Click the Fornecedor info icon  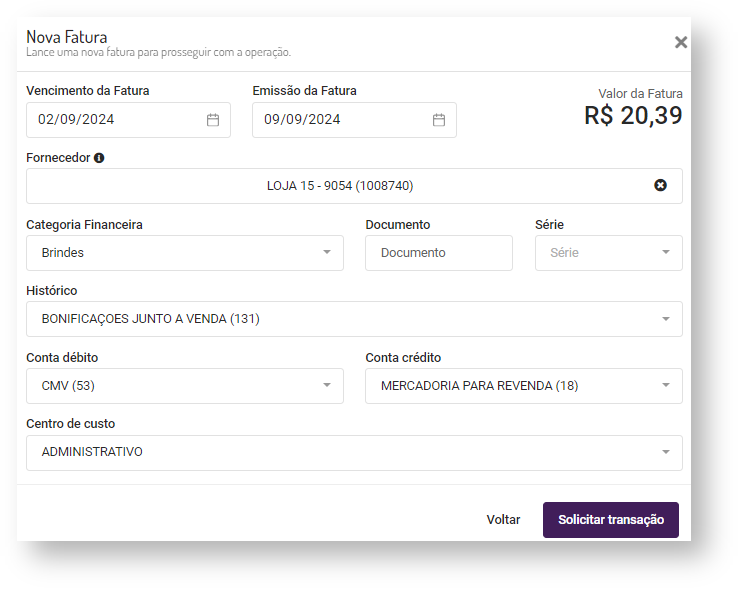point(99,158)
